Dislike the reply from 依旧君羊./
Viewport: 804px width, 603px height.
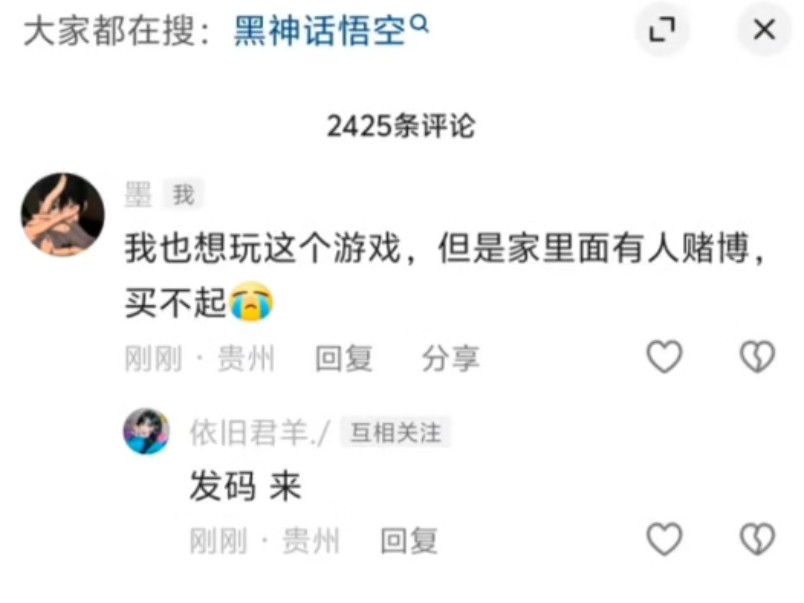click(757, 539)
